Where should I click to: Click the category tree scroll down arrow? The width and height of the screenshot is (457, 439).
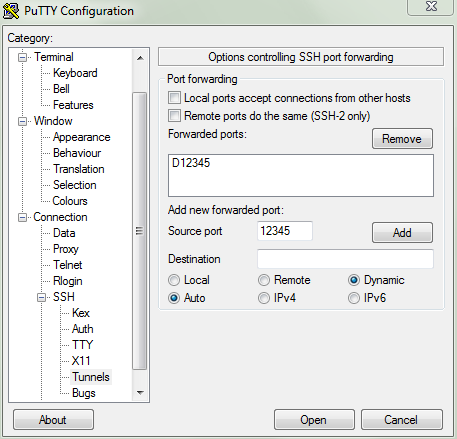click(x=140, y=393)
